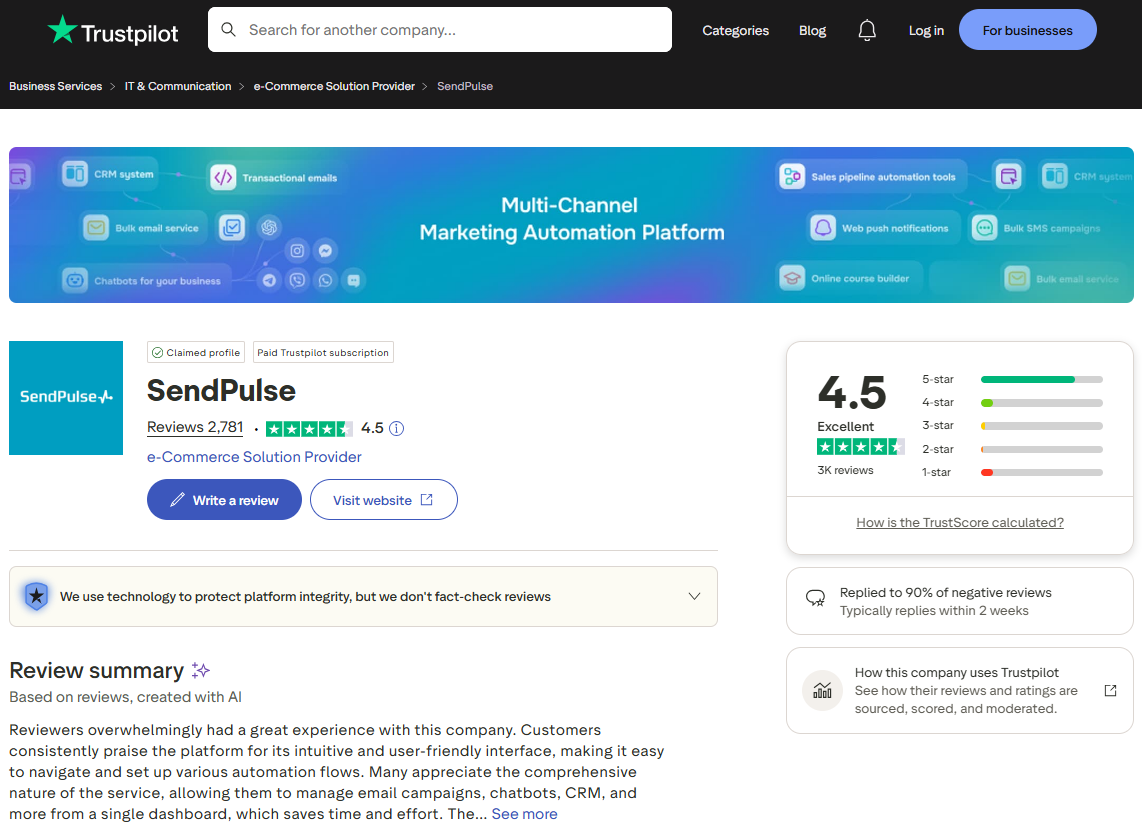Click the company search input field
Screen dimensions: 1142x833
tap(440, 29)
